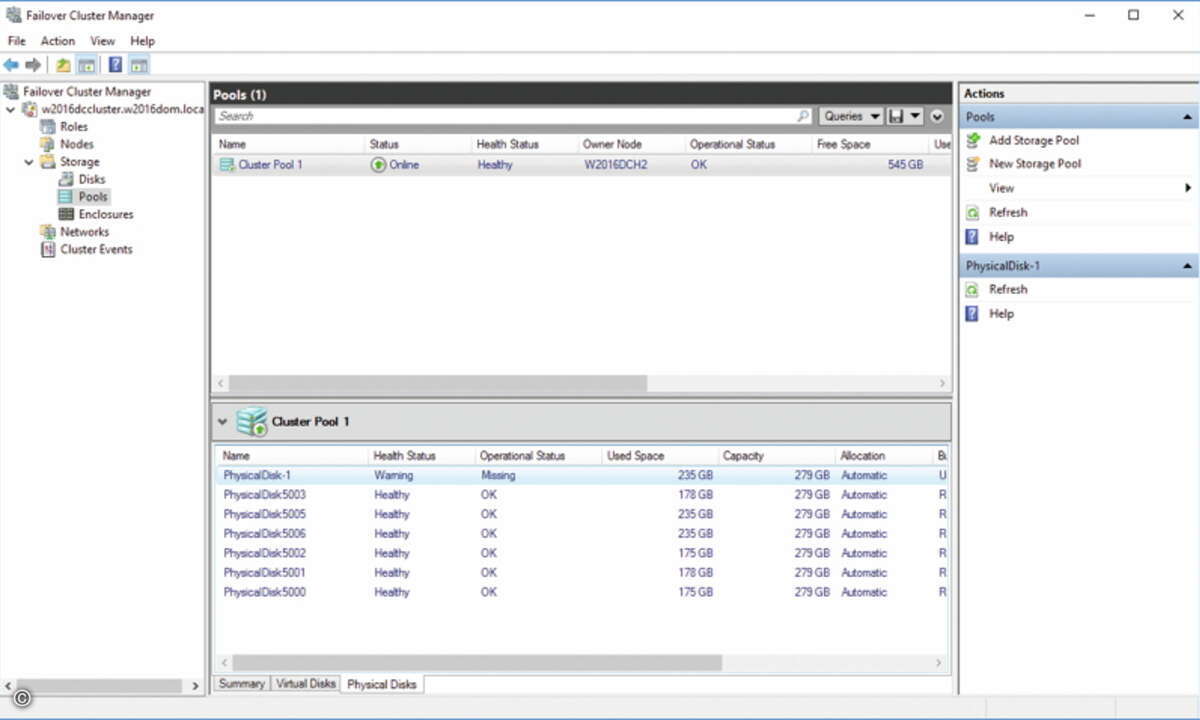Click the Enclosures icon under Storage
Image resolution: width=1200 pixels, height=720 pixels.
66,214
